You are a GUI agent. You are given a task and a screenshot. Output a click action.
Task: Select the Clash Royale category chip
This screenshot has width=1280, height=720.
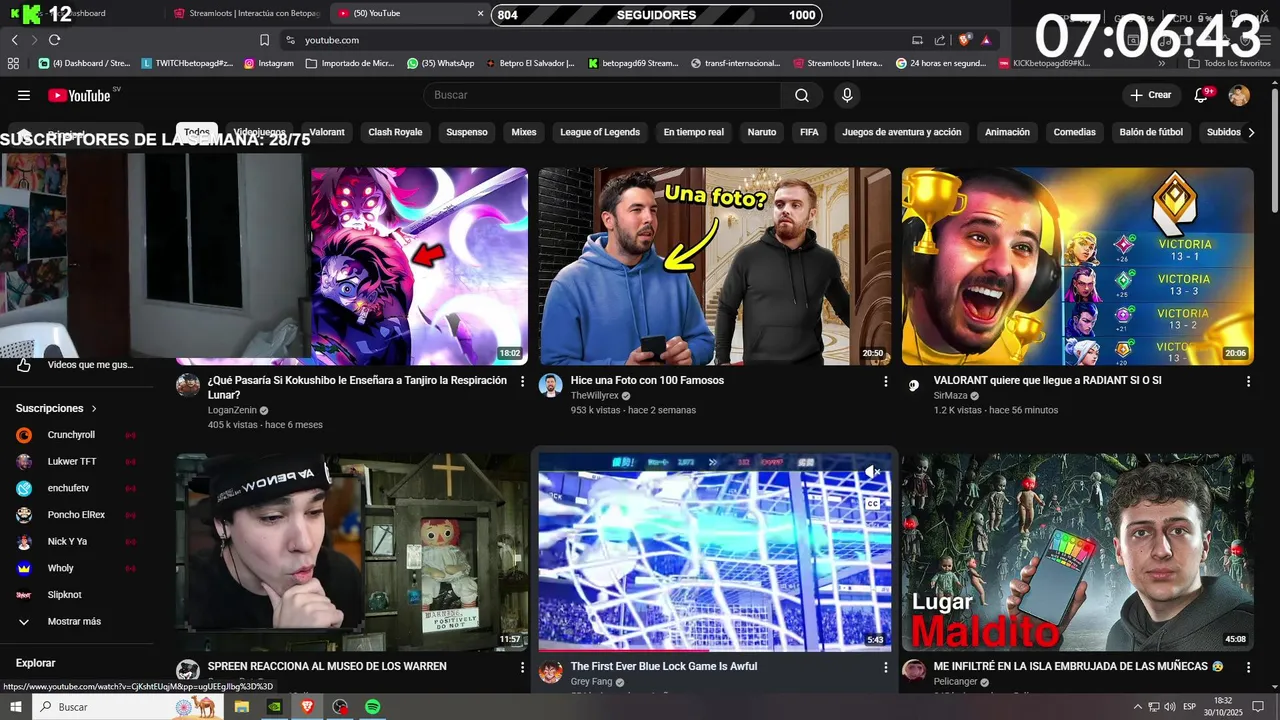click(x=395, y=132)
